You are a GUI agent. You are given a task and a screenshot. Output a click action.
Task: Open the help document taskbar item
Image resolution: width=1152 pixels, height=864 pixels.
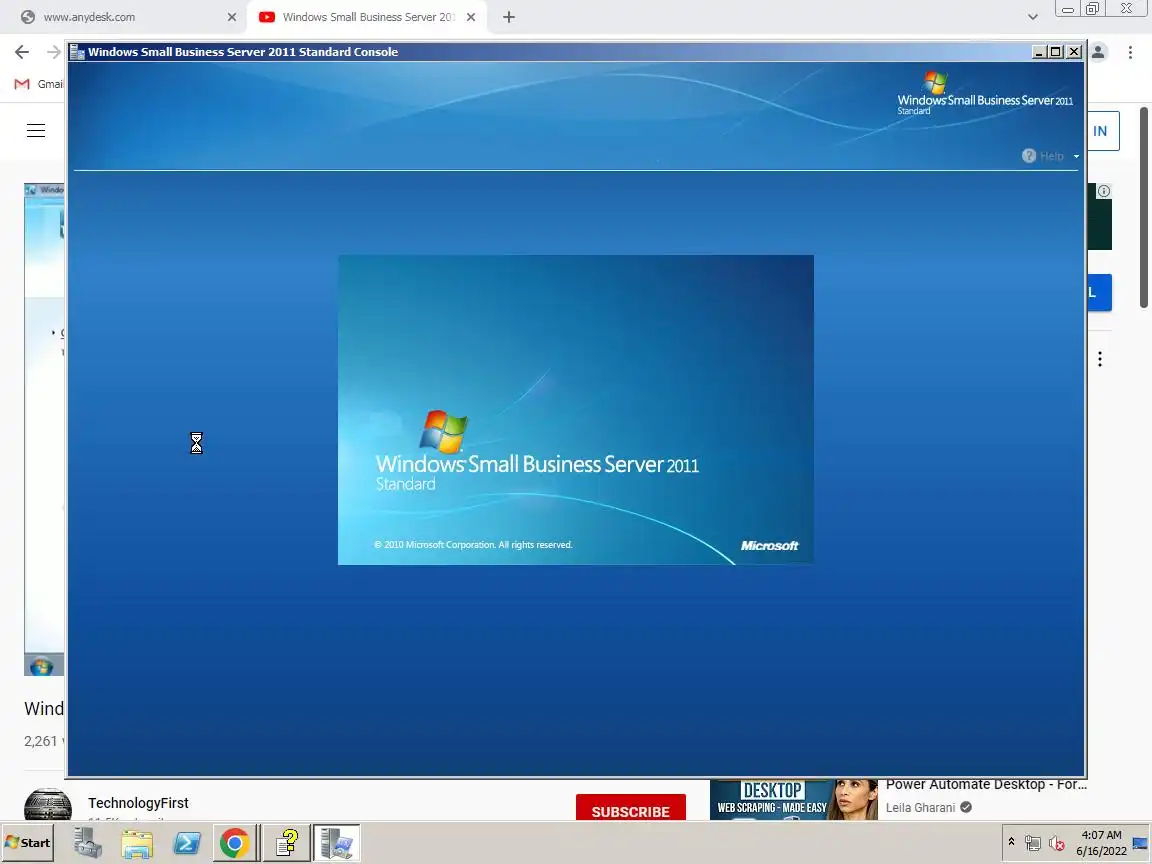click(287, 843)
